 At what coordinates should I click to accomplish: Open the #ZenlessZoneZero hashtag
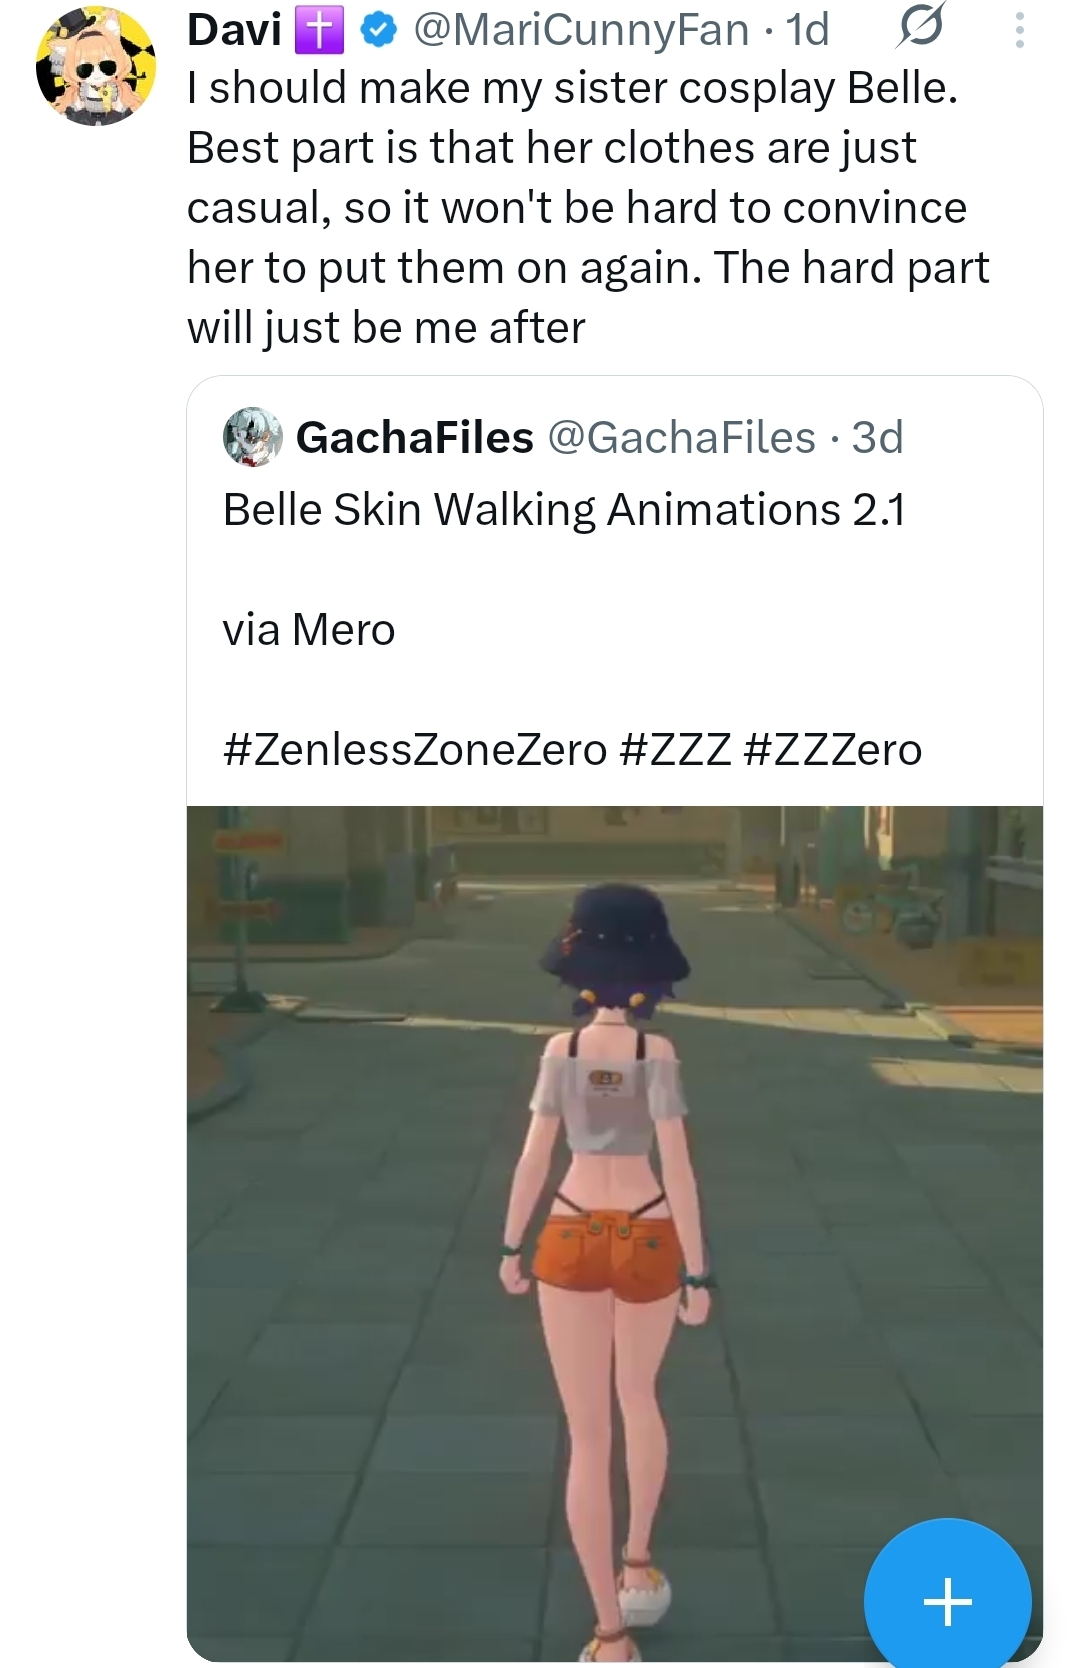415,750
